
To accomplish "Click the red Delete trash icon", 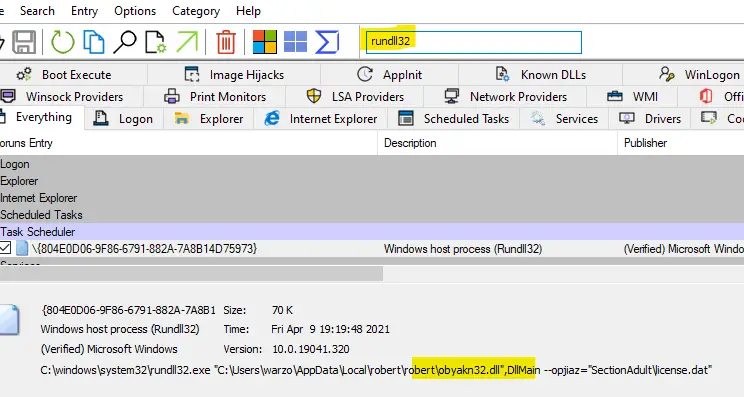I will (226, 42).
